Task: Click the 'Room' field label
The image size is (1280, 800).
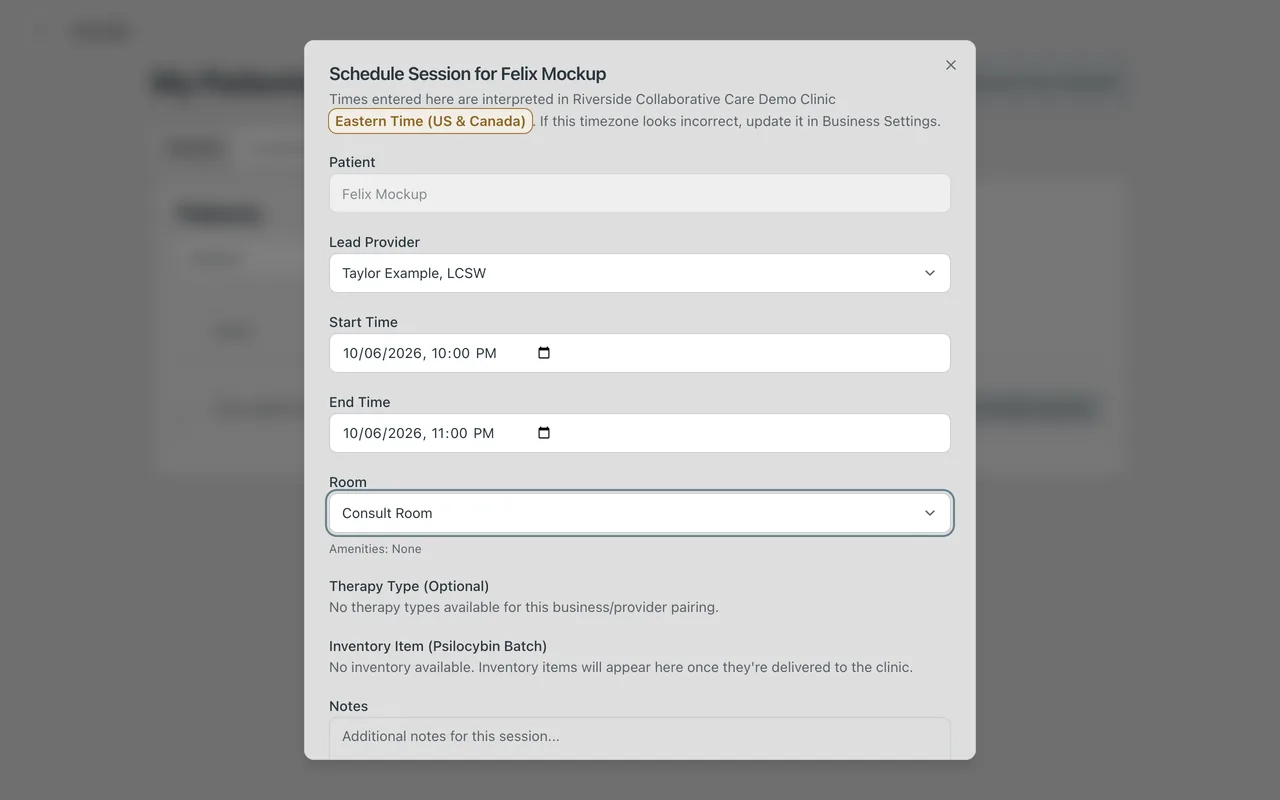Action: [348, 482]
